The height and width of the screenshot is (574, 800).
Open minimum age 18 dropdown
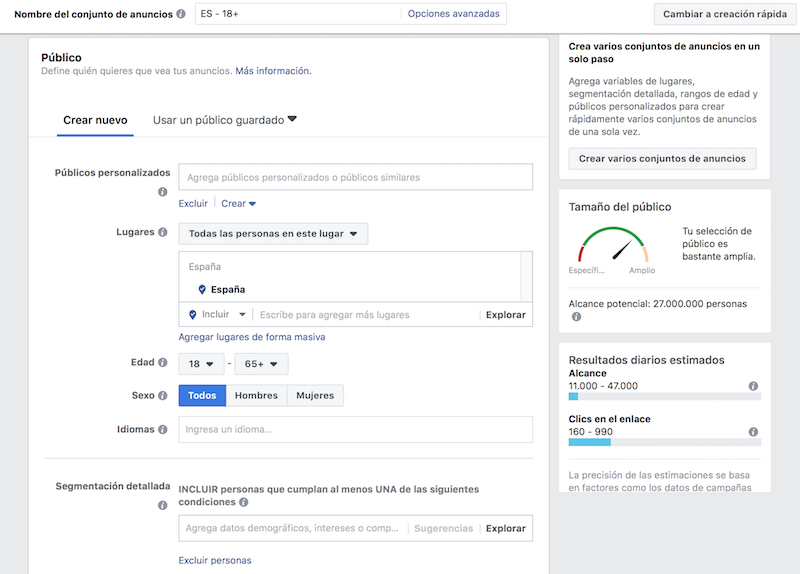click(x=201, y=364)
